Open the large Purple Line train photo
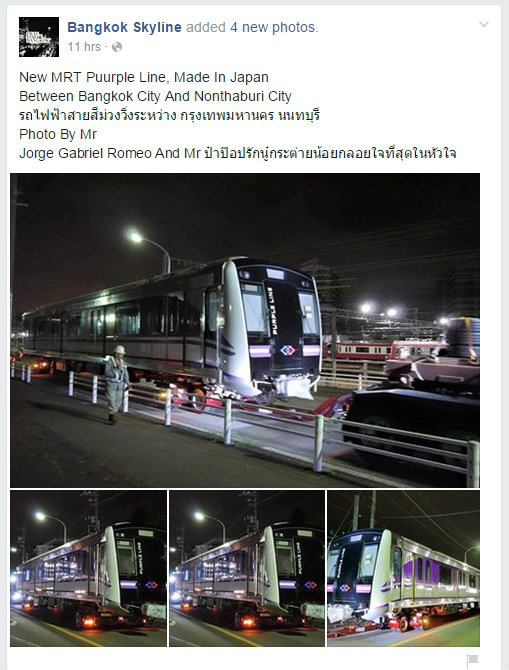The image size is (509, 670). pyautogui.click(x=245, y=330)
